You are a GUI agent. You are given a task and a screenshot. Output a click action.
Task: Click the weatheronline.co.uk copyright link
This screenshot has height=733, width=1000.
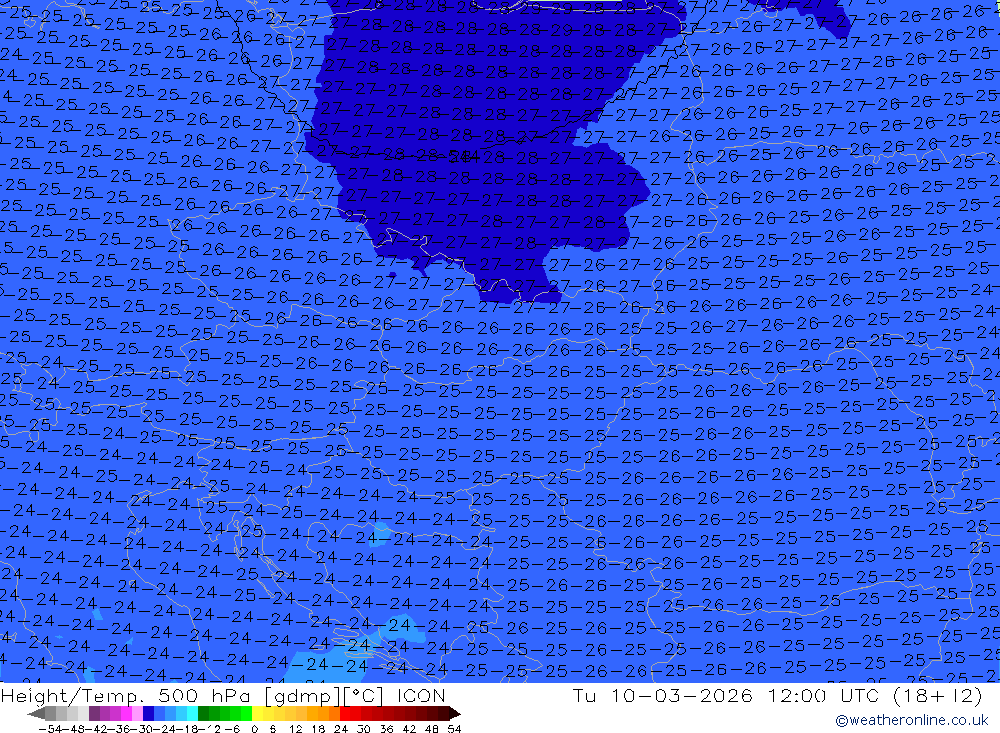911,720
